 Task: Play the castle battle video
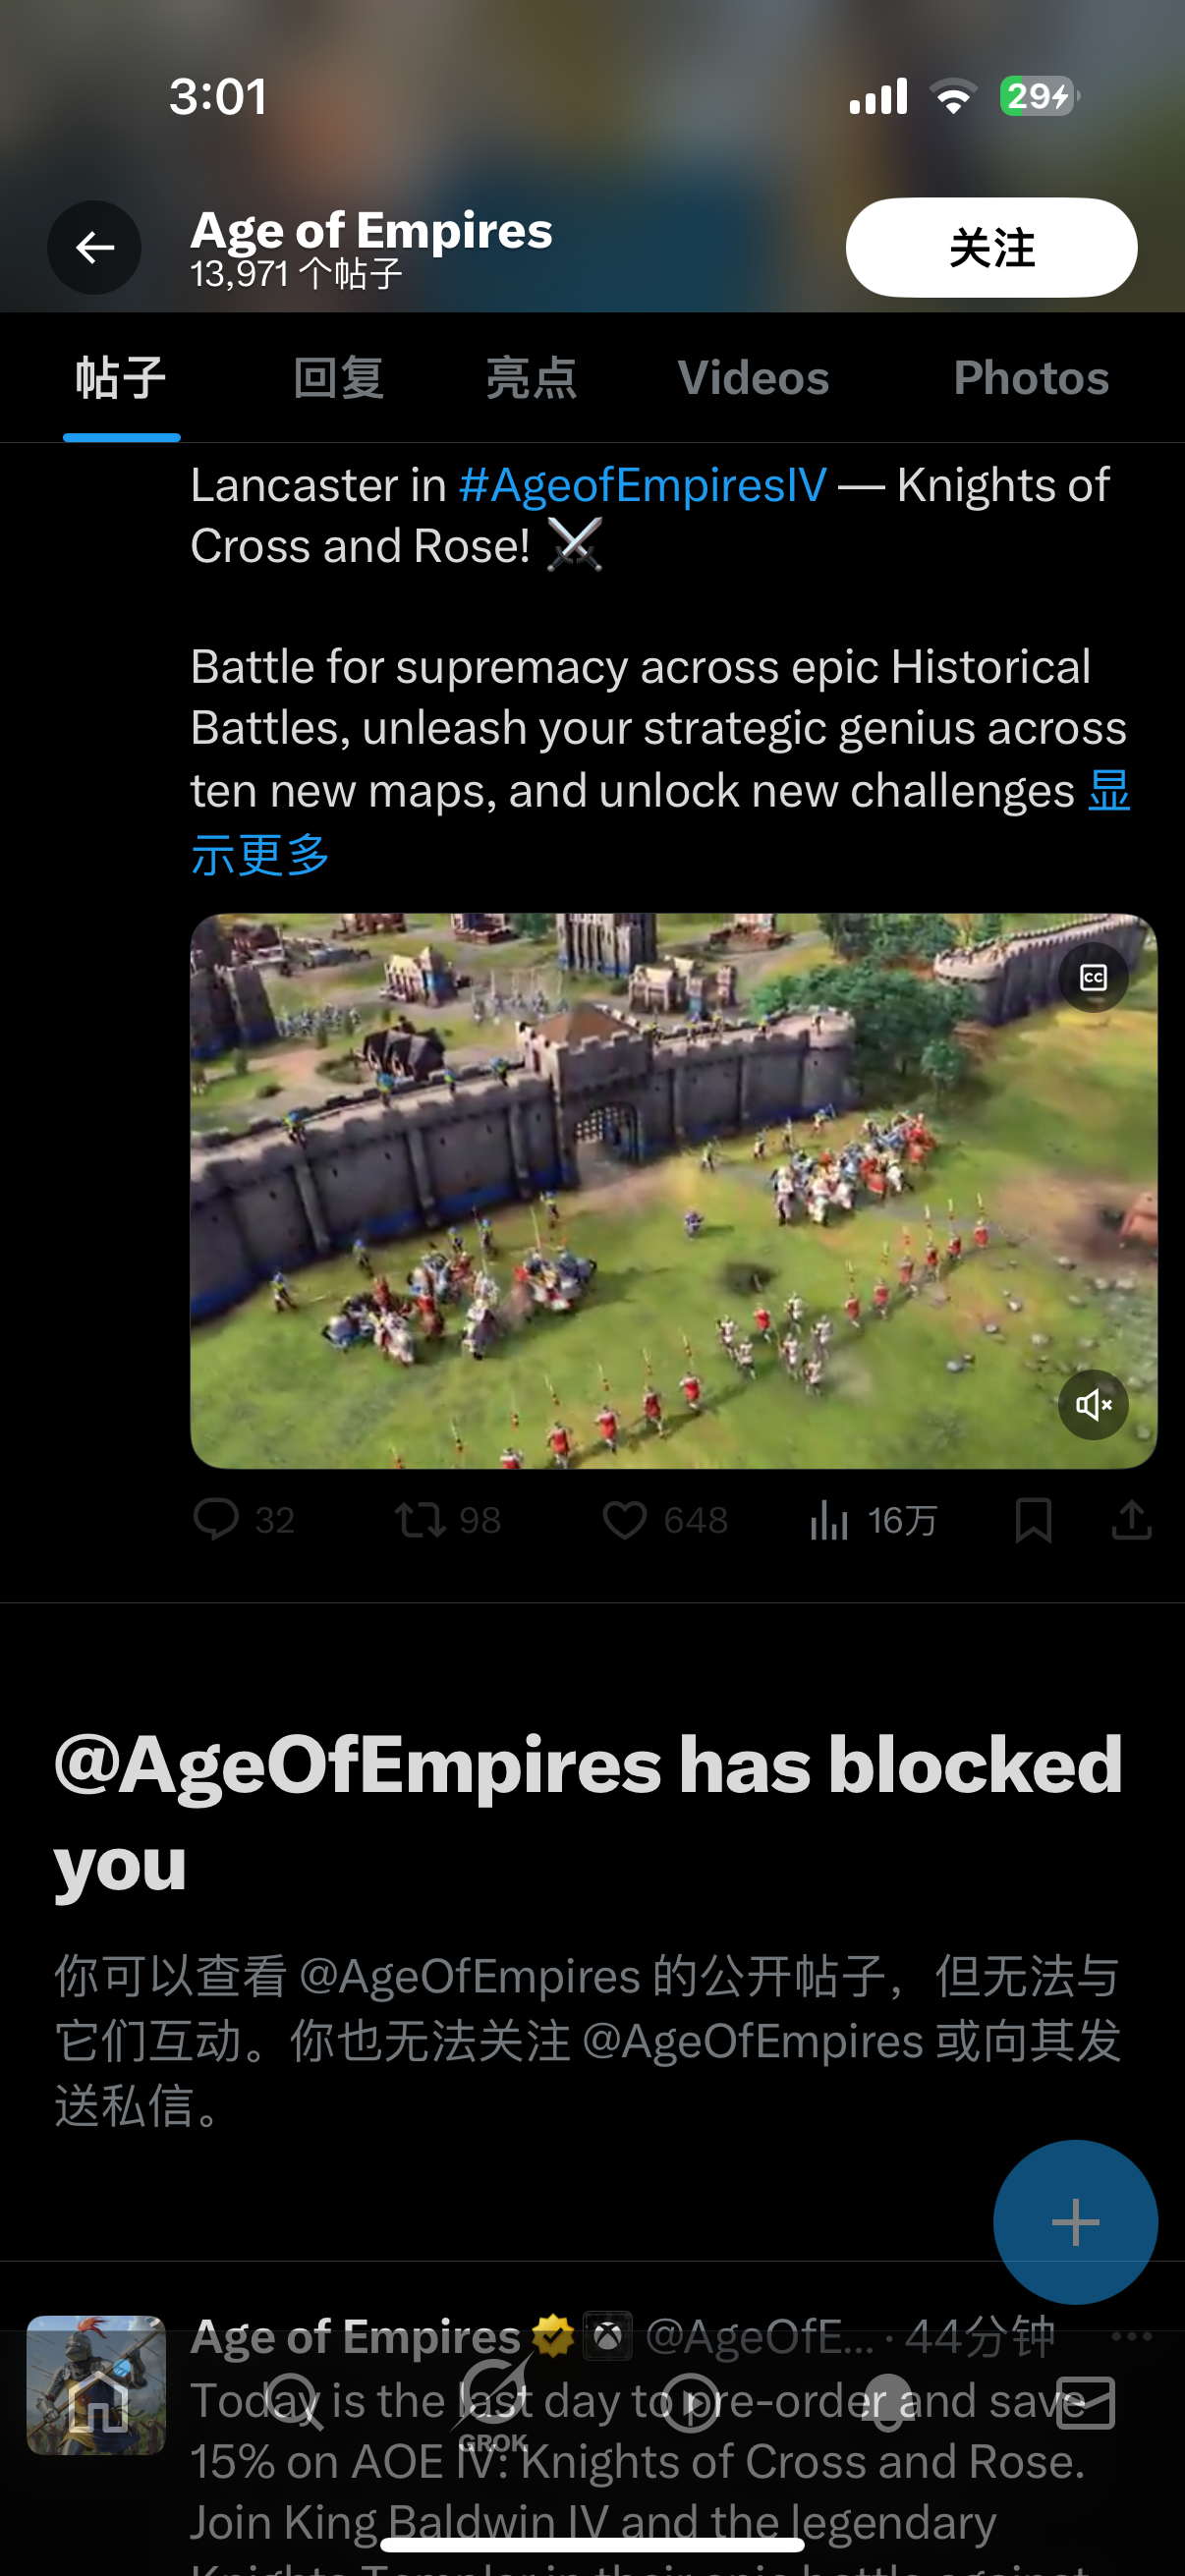point(673,1190)
